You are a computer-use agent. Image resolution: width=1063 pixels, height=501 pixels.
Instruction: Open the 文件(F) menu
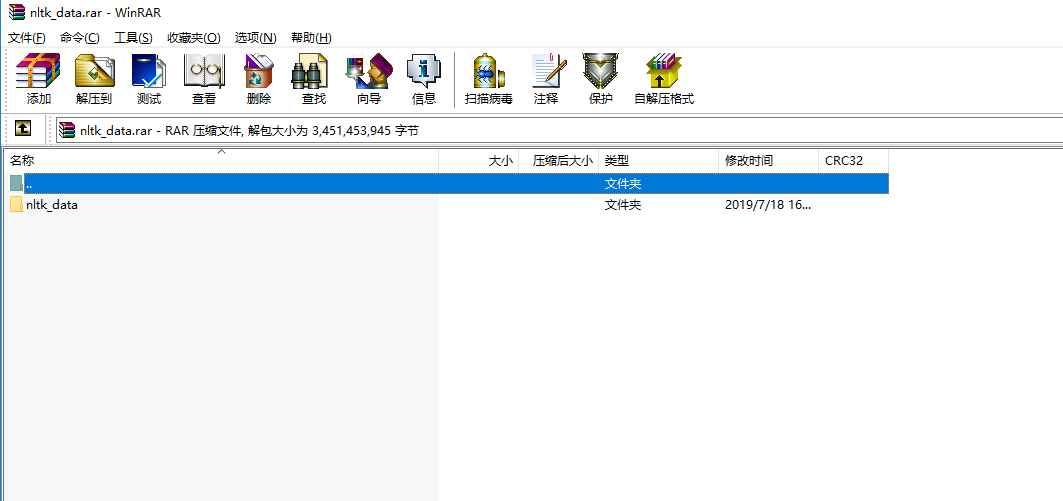26,37
